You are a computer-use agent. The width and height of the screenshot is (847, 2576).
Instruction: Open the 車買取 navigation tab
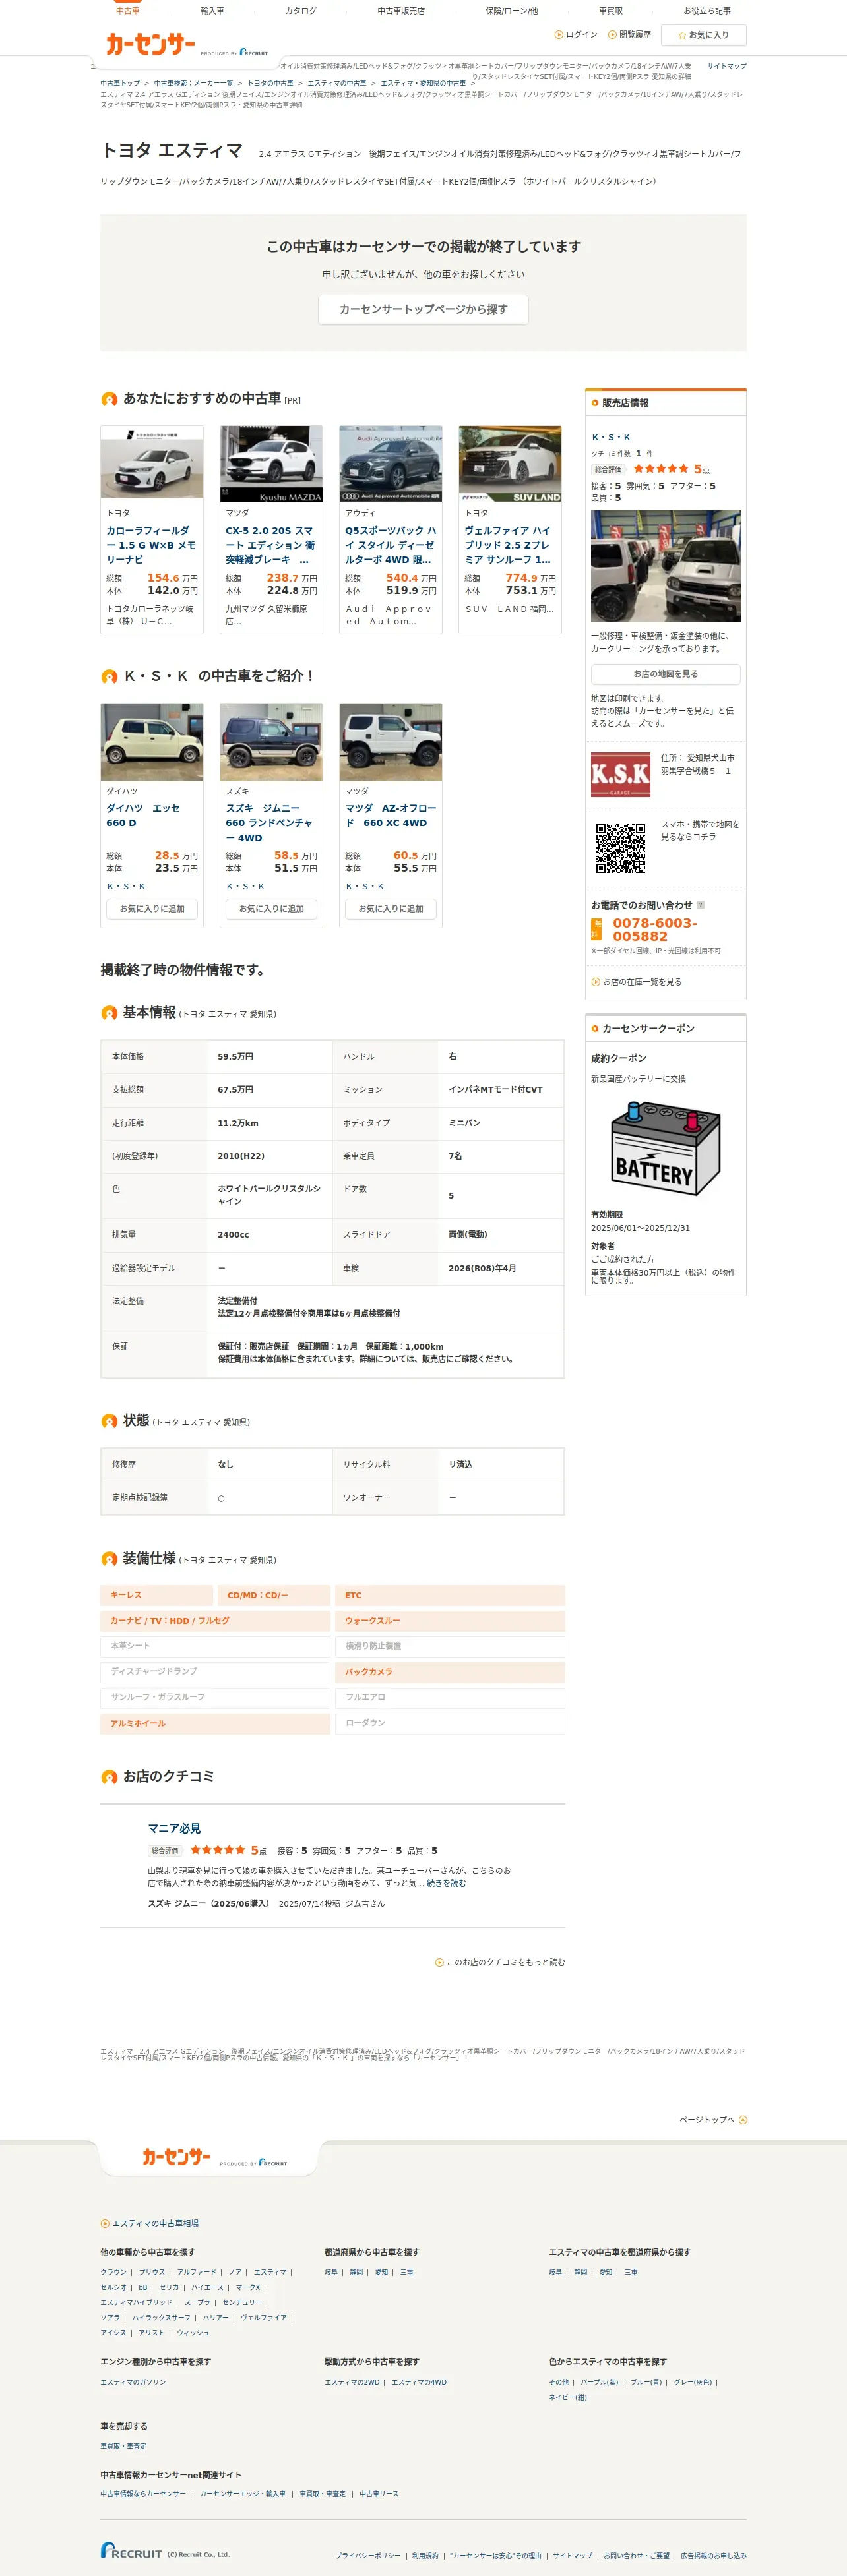coord(610,11)
